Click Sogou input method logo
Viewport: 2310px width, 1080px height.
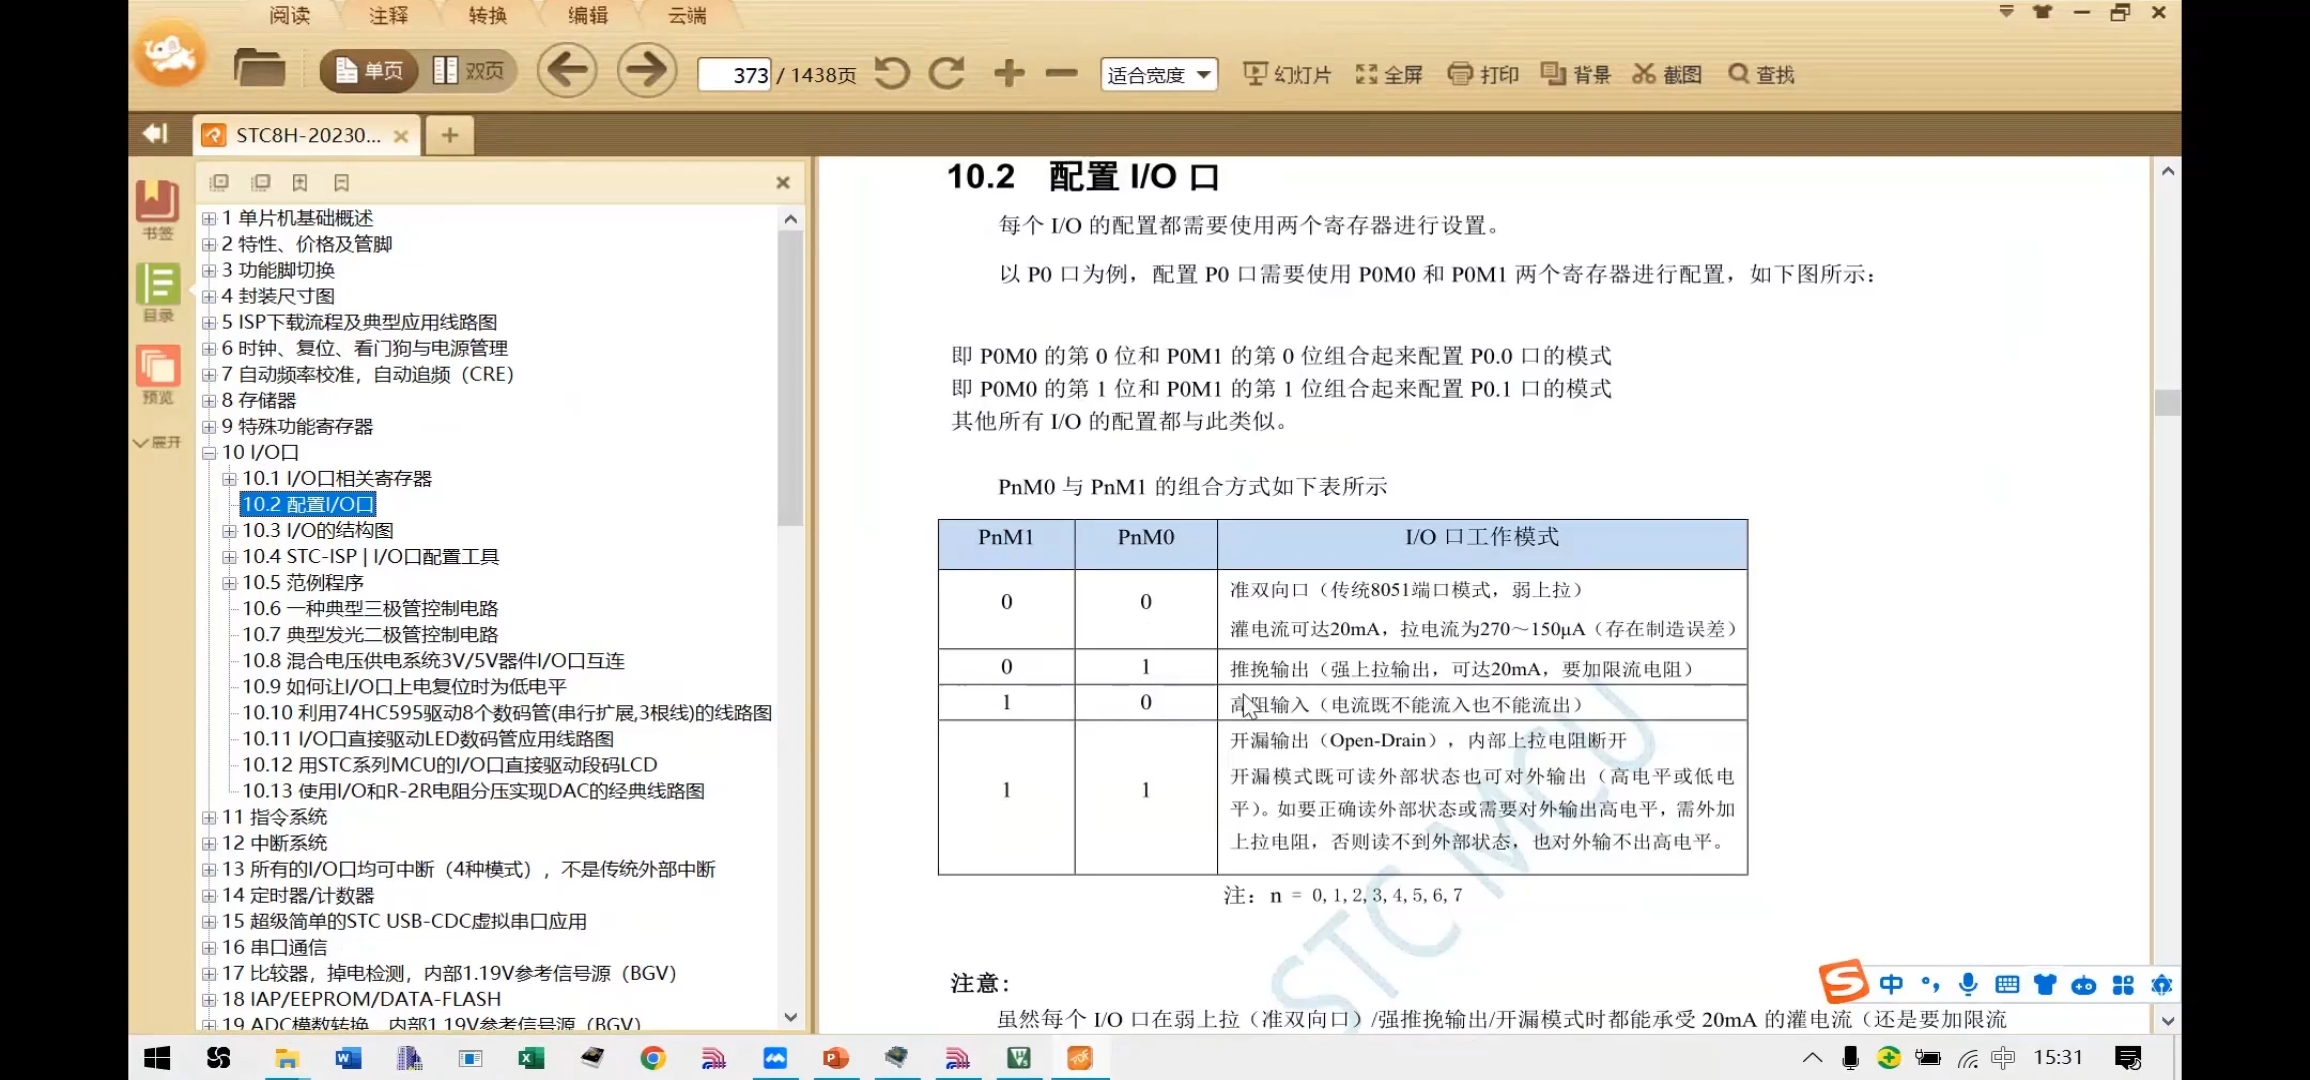point(1842,982)
